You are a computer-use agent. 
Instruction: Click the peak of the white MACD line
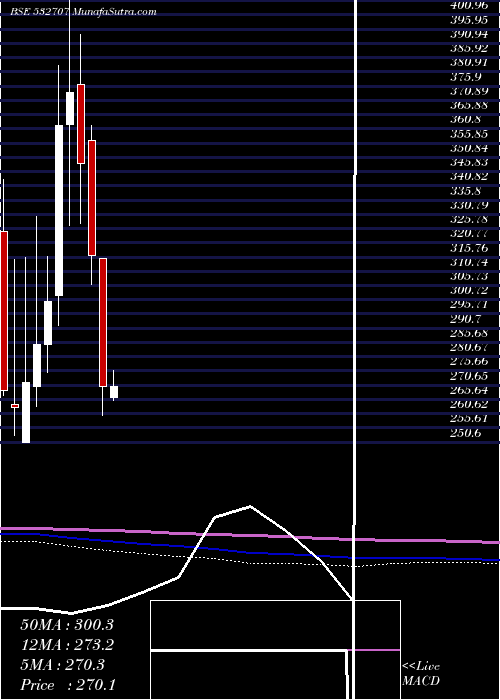(250, 506)
